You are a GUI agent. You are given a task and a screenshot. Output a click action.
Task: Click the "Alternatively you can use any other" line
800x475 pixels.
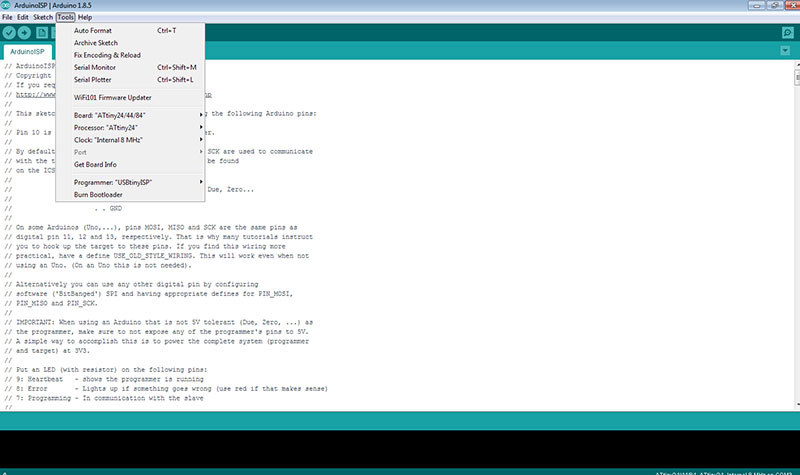click(132, 284)
